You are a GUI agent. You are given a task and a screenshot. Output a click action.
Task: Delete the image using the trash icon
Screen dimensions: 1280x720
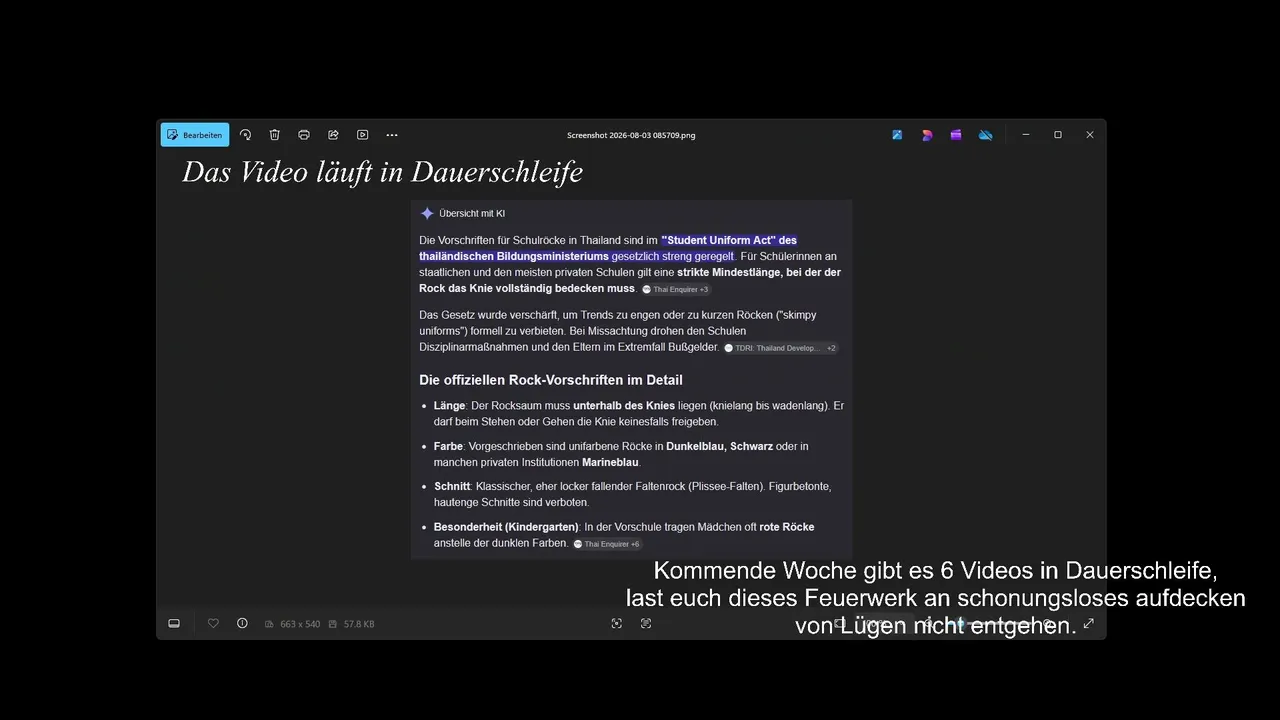click(x=275, y=135)
